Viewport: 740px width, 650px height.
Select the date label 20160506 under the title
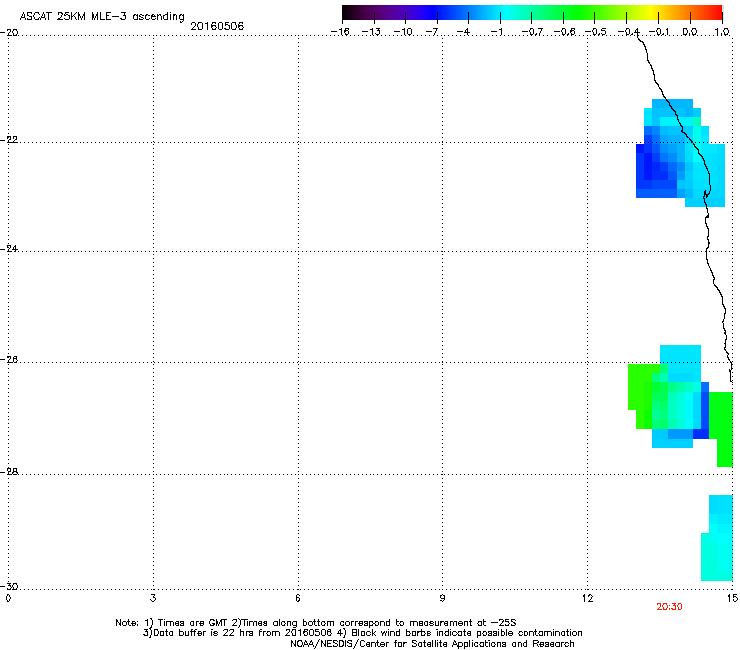[217, 26]
